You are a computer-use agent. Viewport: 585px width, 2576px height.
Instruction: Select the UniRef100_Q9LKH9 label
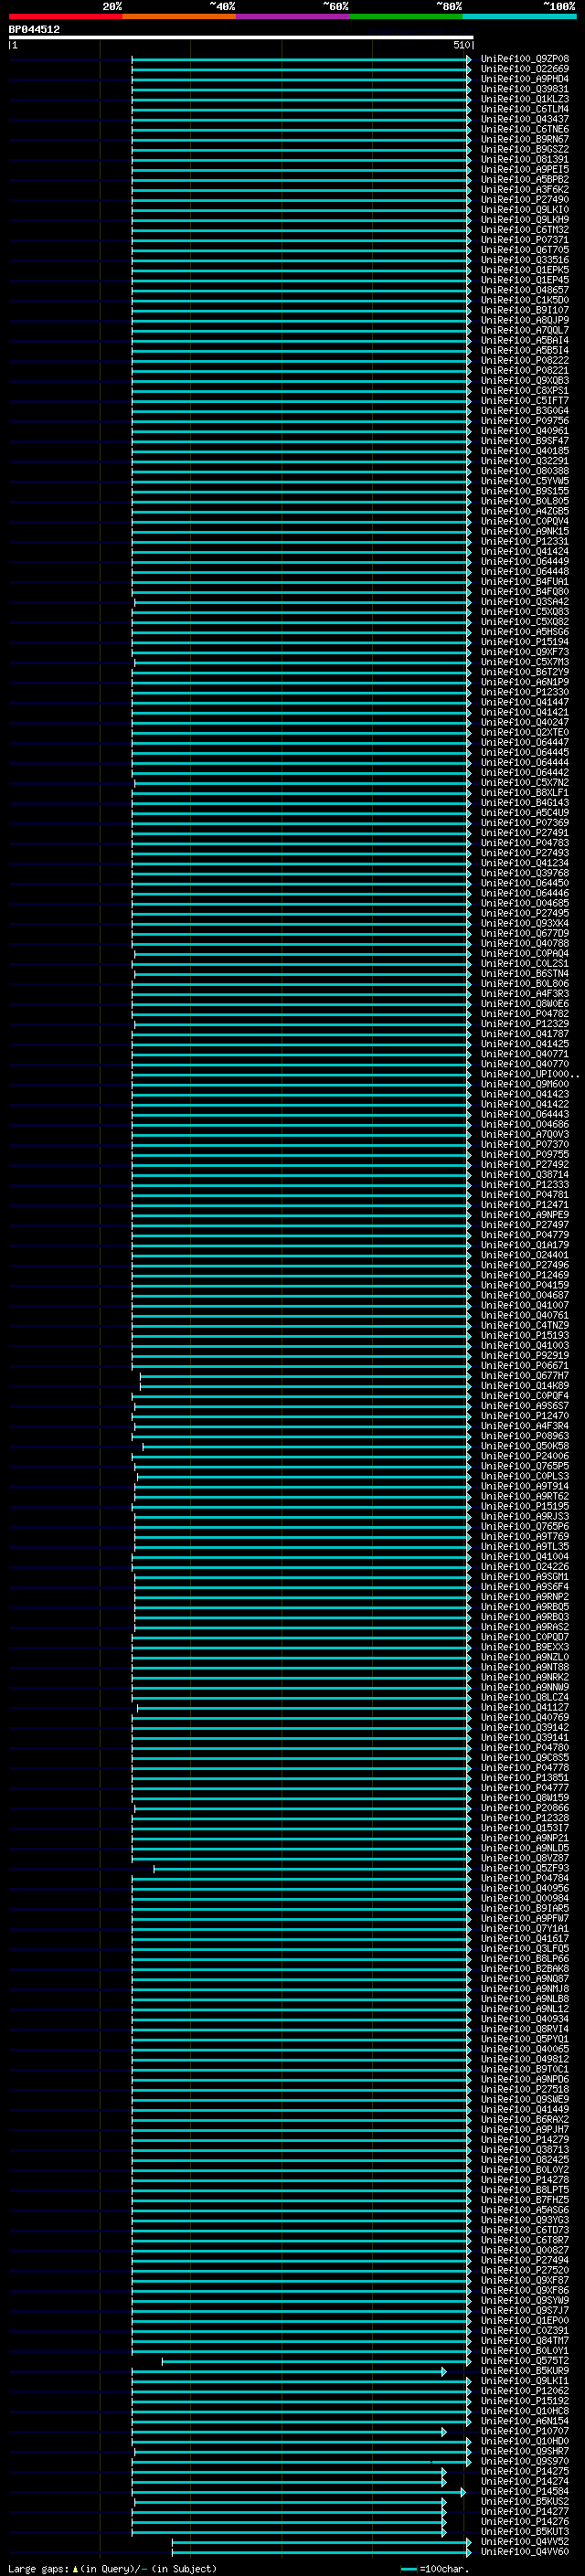[525, 220]
